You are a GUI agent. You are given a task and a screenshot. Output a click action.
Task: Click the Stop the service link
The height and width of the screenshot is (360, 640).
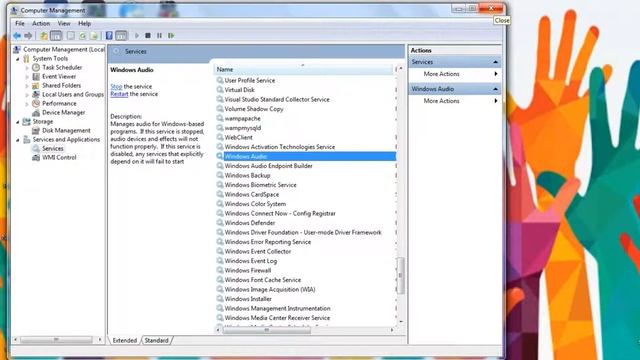pyautogui.click(x=116, y=87)
